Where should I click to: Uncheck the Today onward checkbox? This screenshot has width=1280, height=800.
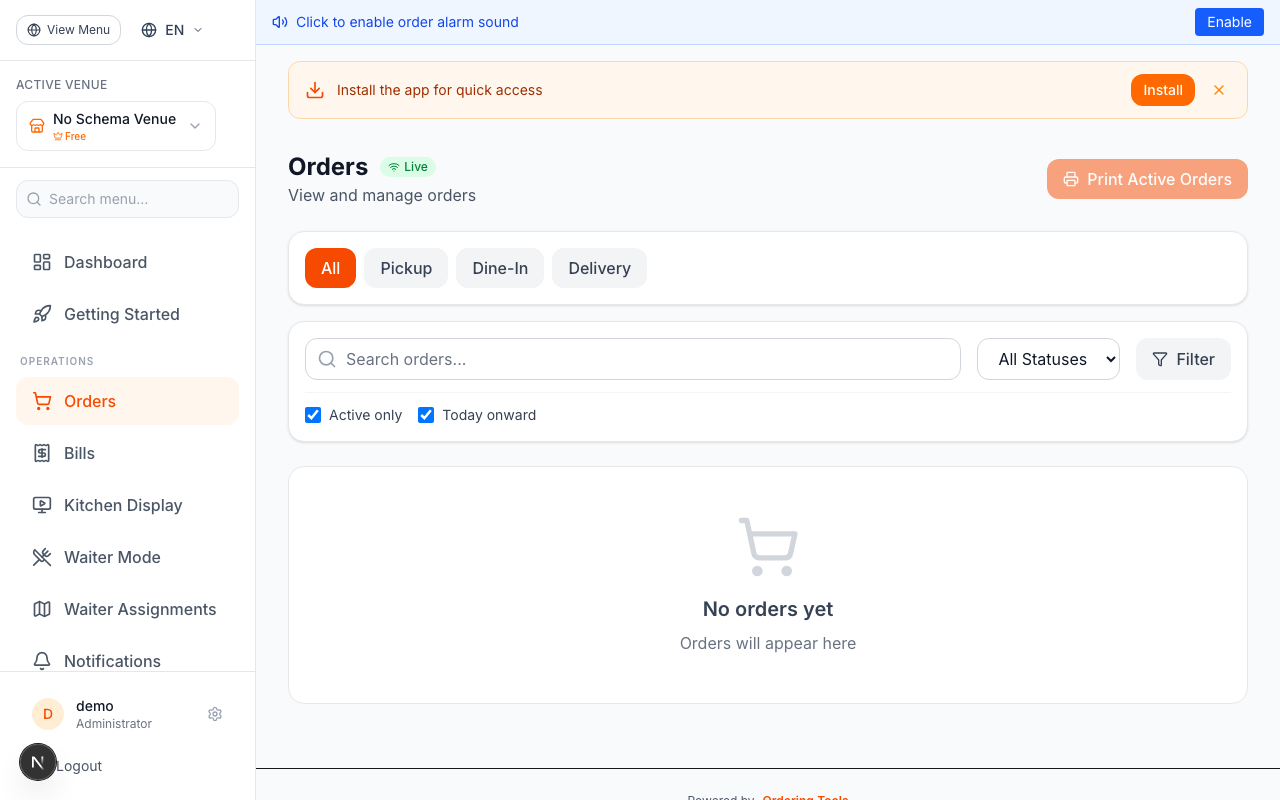pos(426,415)
